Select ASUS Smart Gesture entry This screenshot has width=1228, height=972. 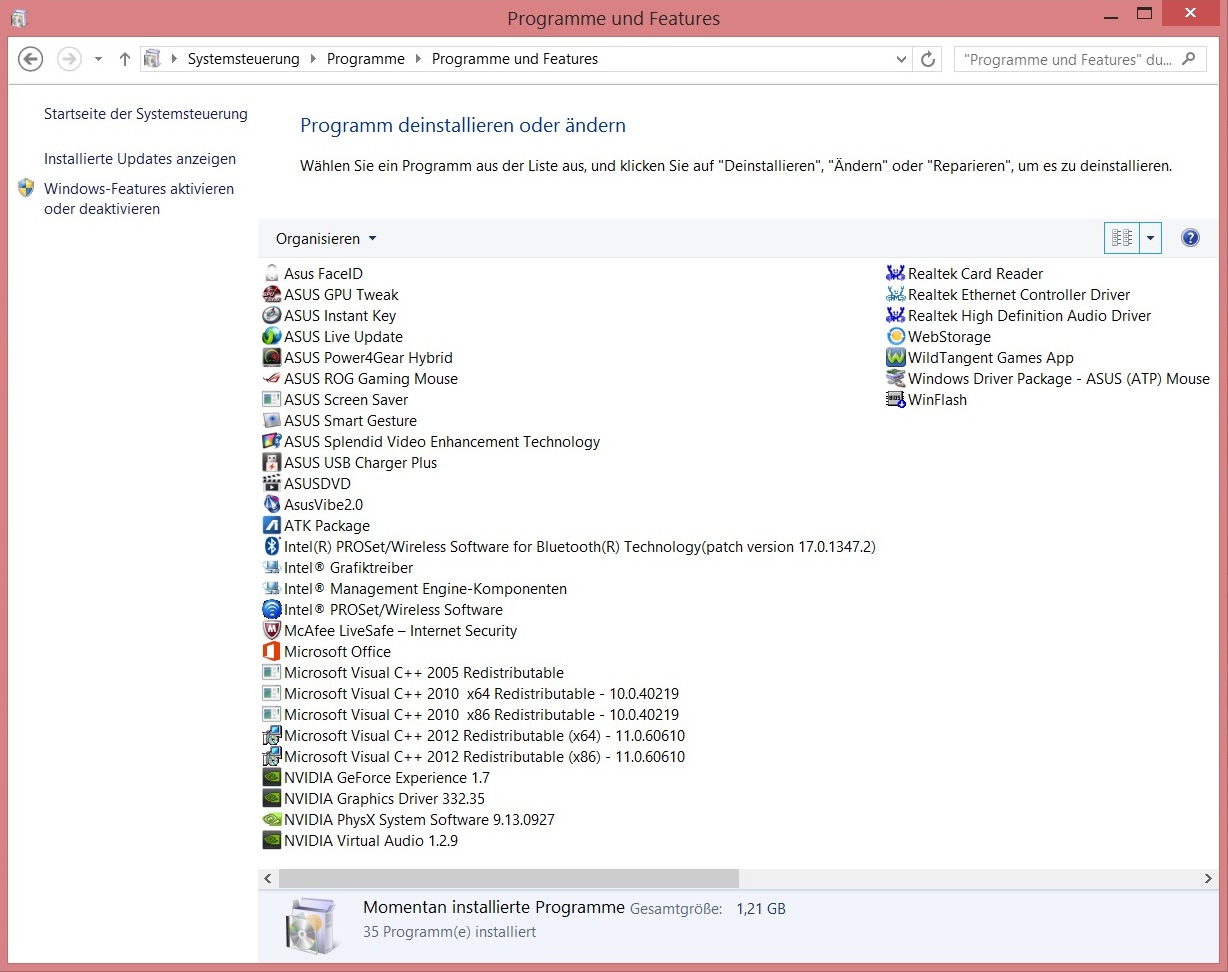339,420
